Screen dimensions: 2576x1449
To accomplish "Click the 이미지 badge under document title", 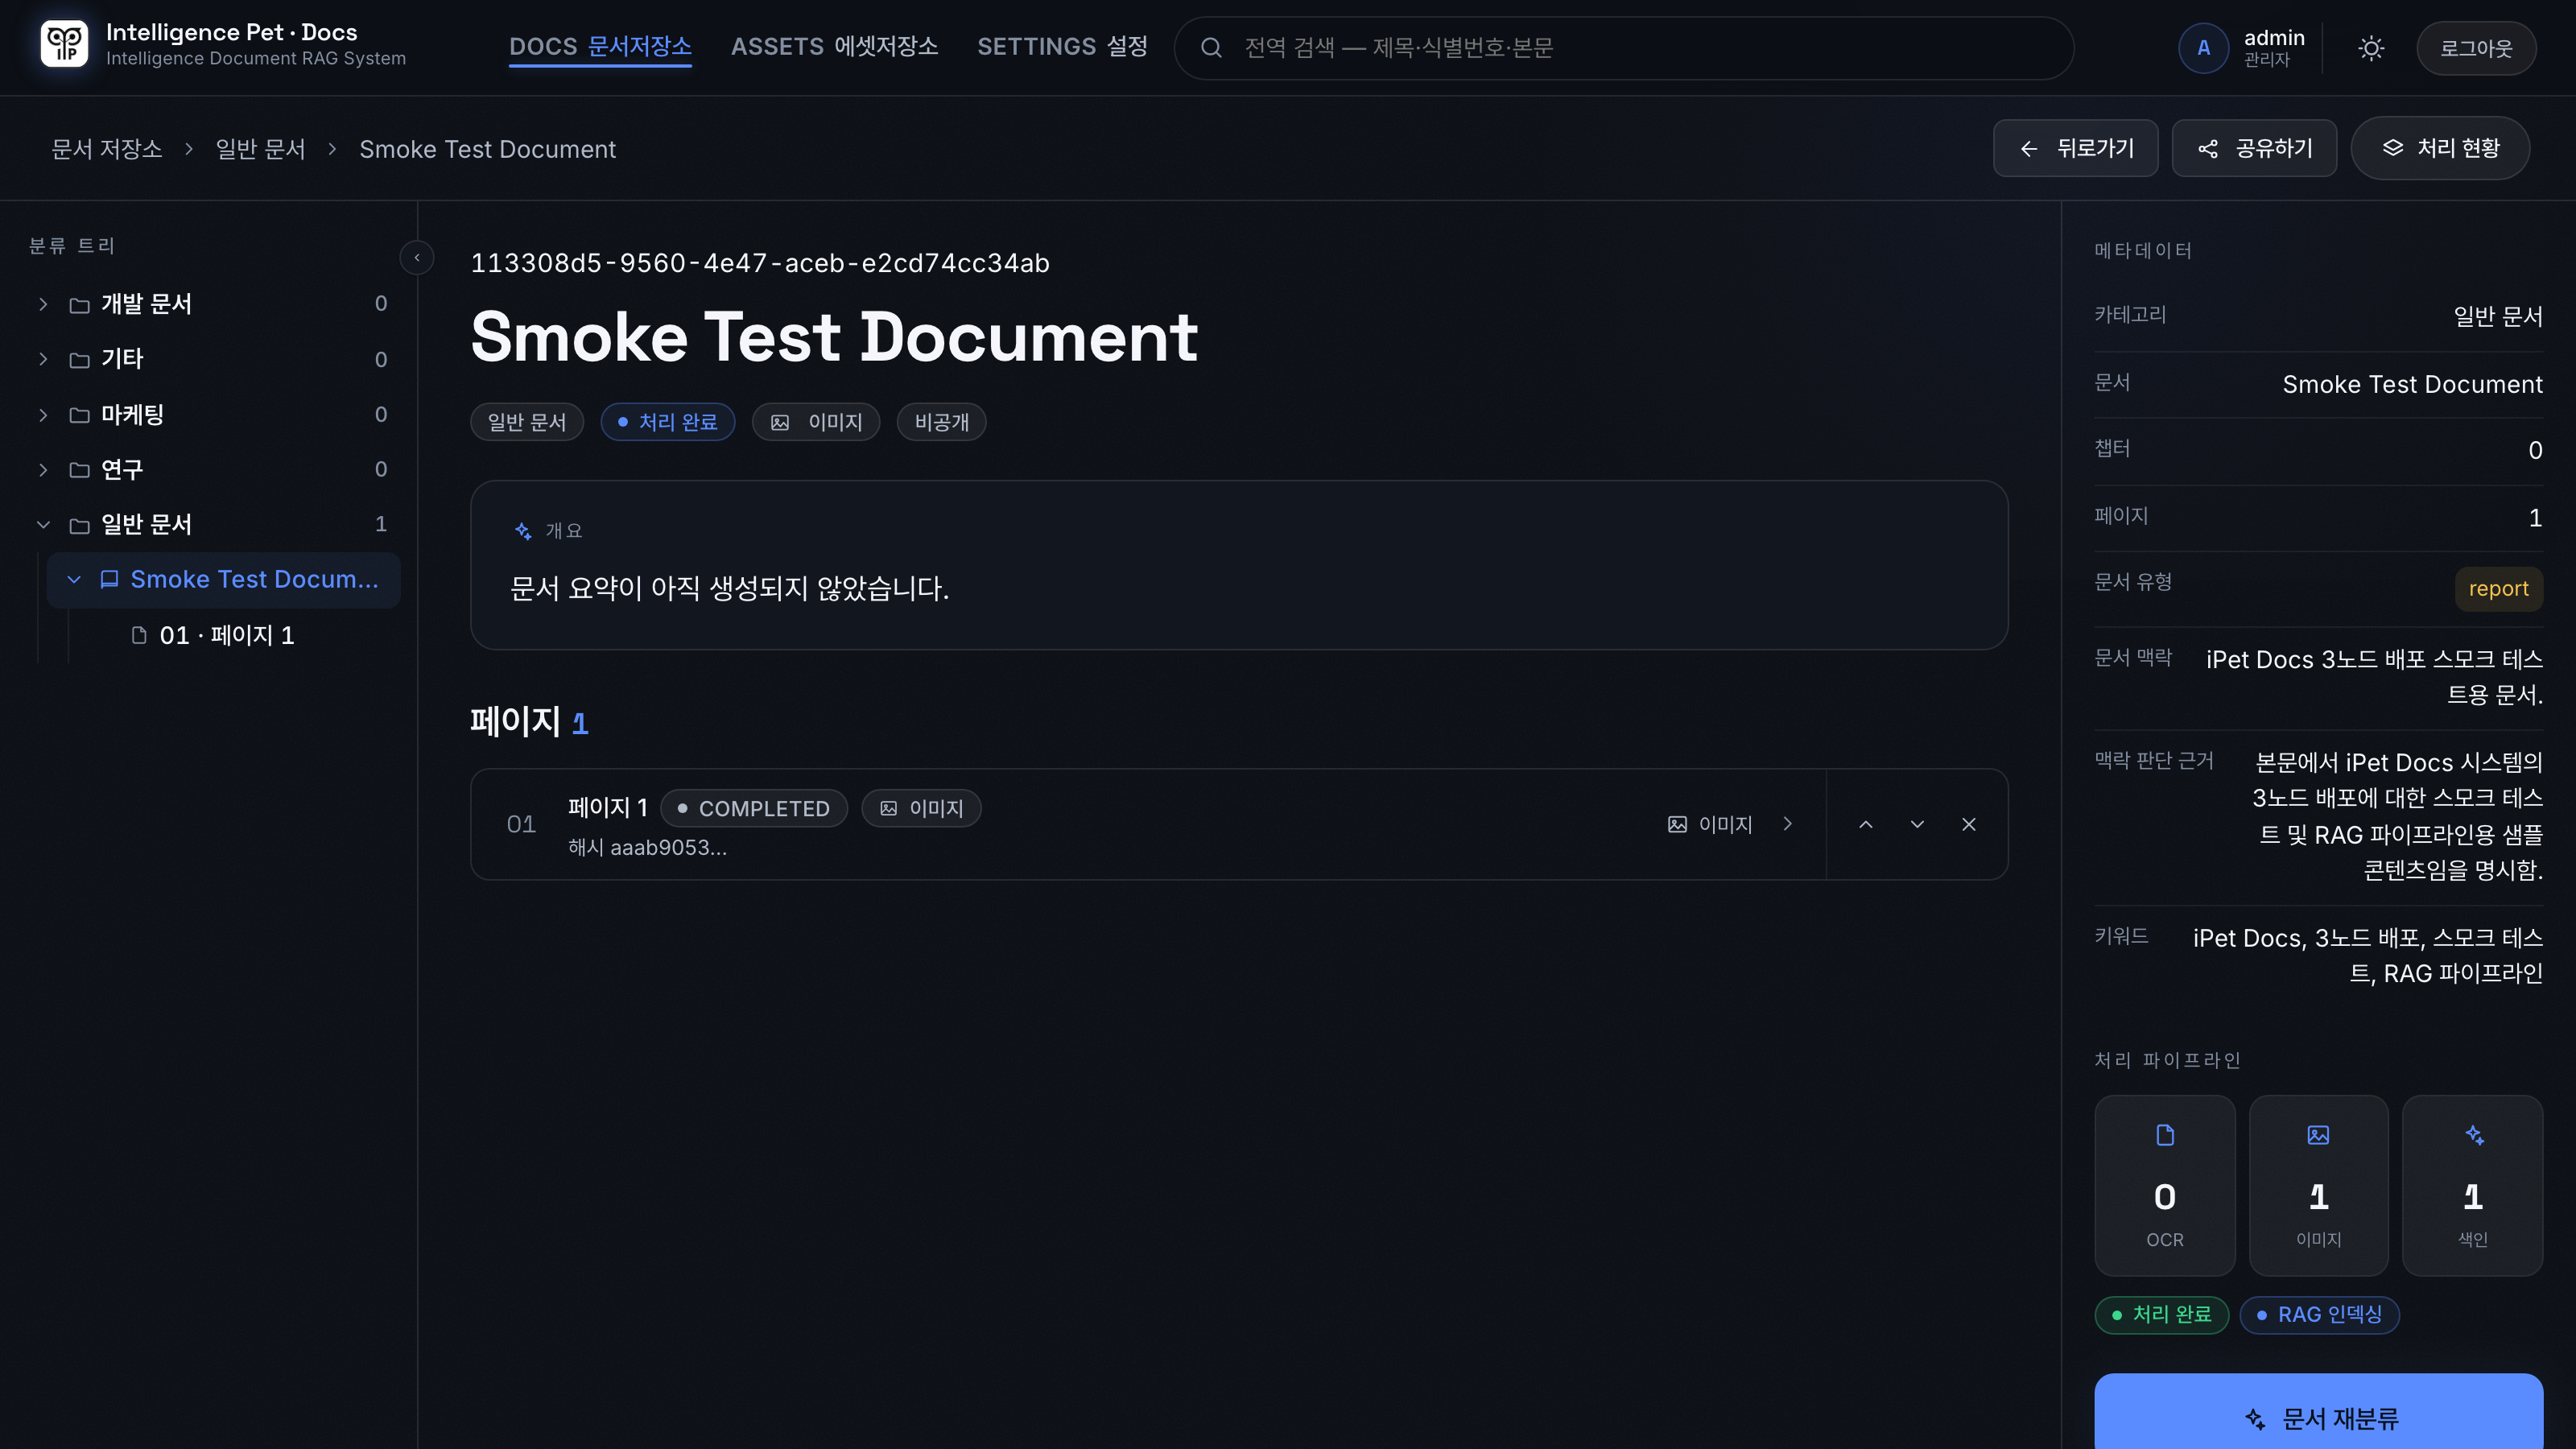I will point(816,422).
